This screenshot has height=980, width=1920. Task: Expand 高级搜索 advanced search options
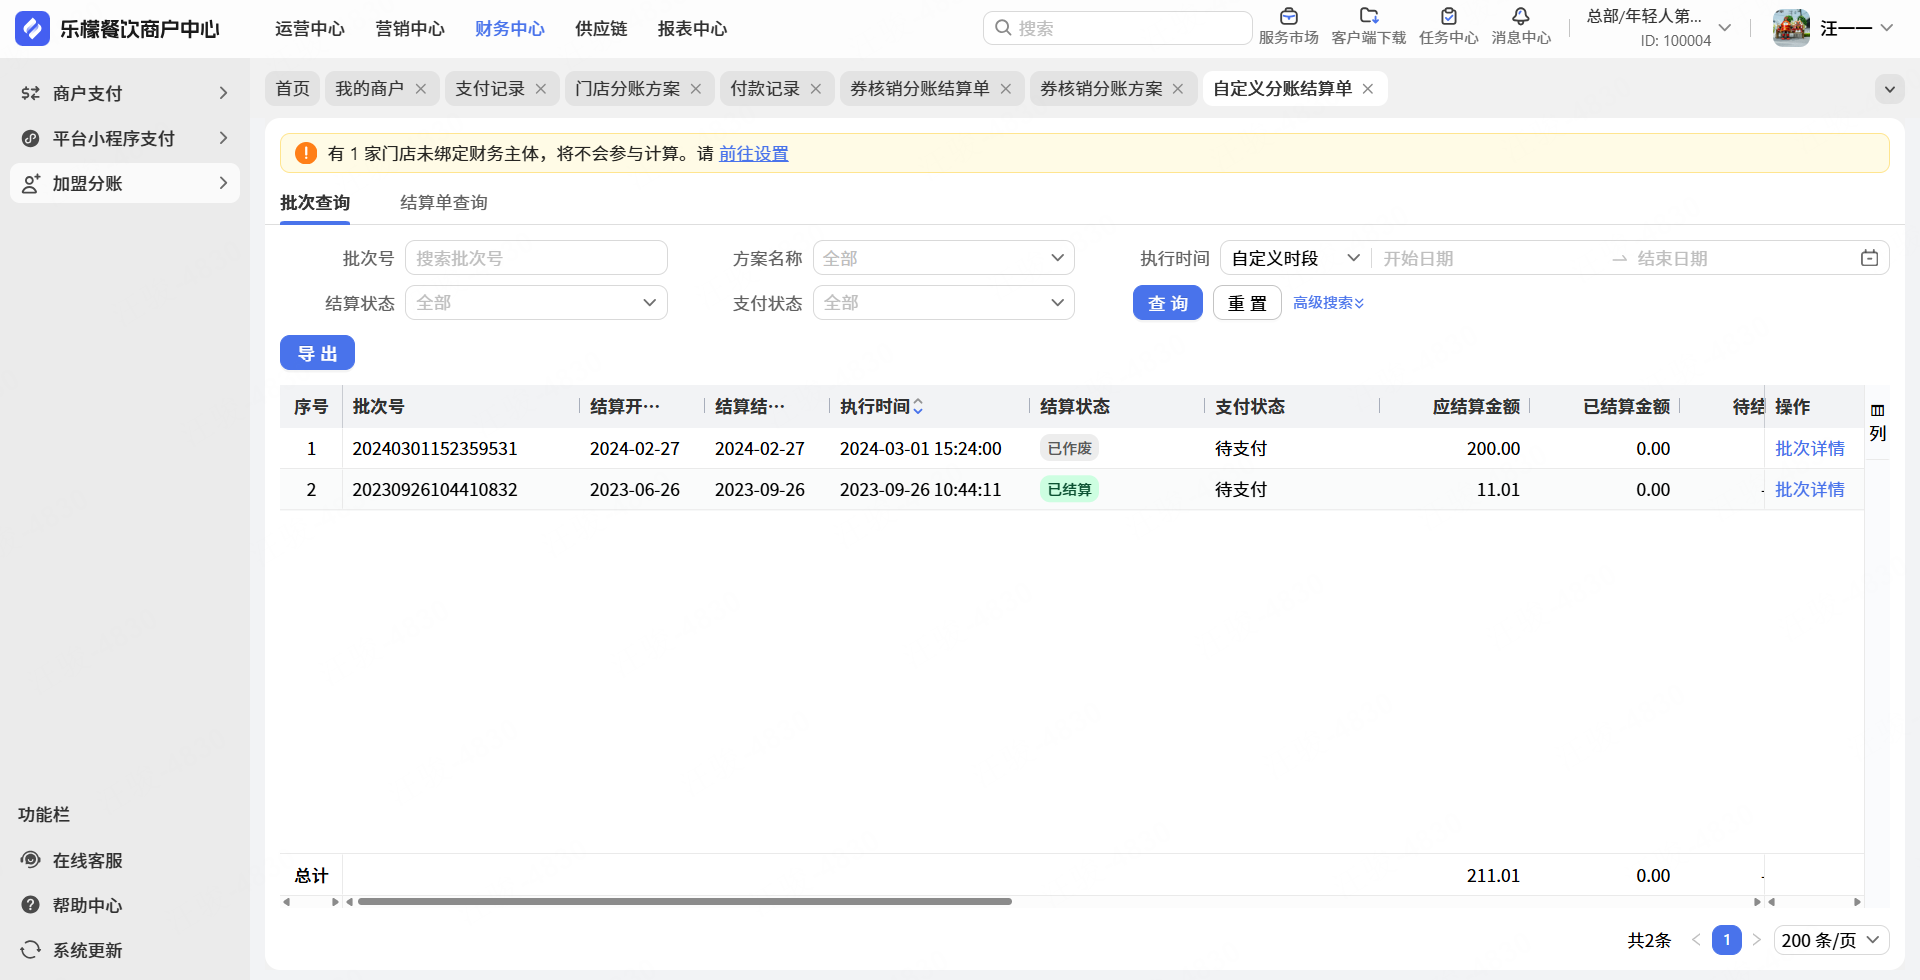[1328, 303]
